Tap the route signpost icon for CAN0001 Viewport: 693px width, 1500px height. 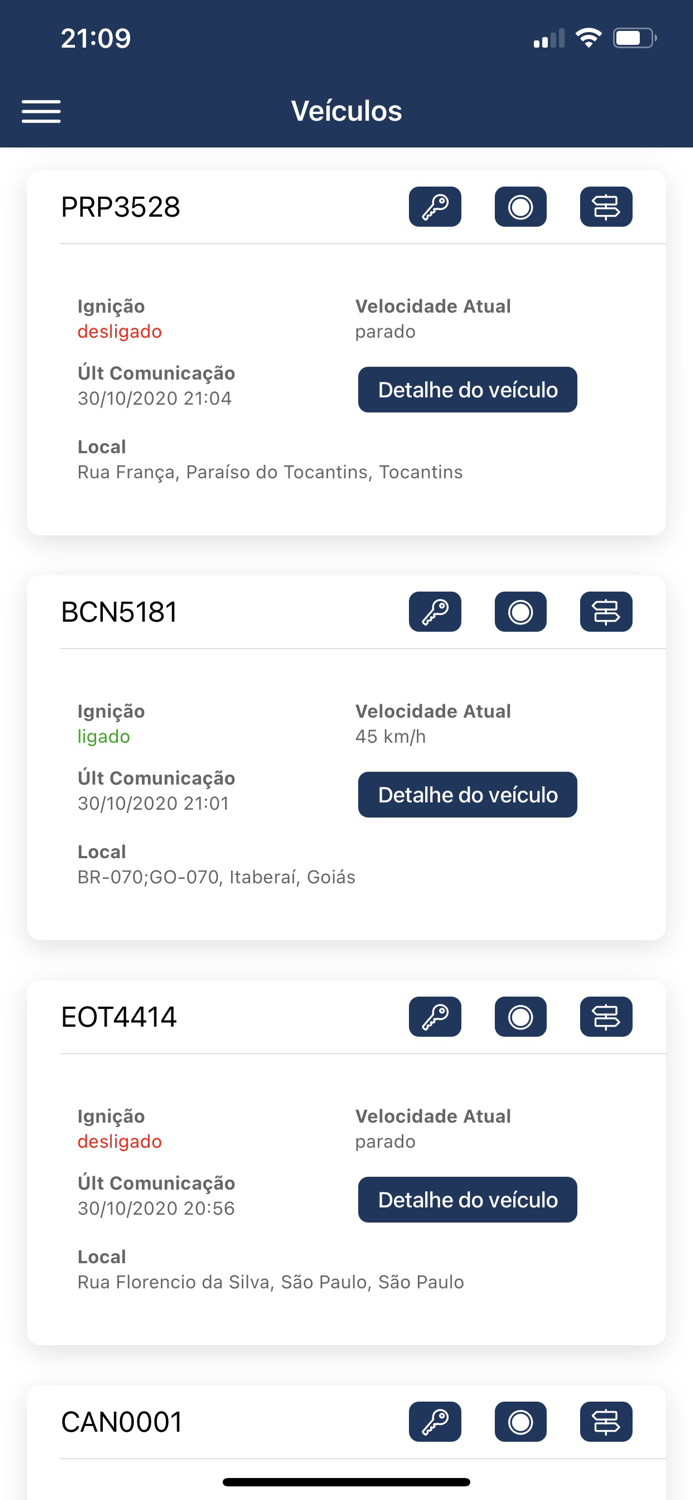tap(606, 1422)
